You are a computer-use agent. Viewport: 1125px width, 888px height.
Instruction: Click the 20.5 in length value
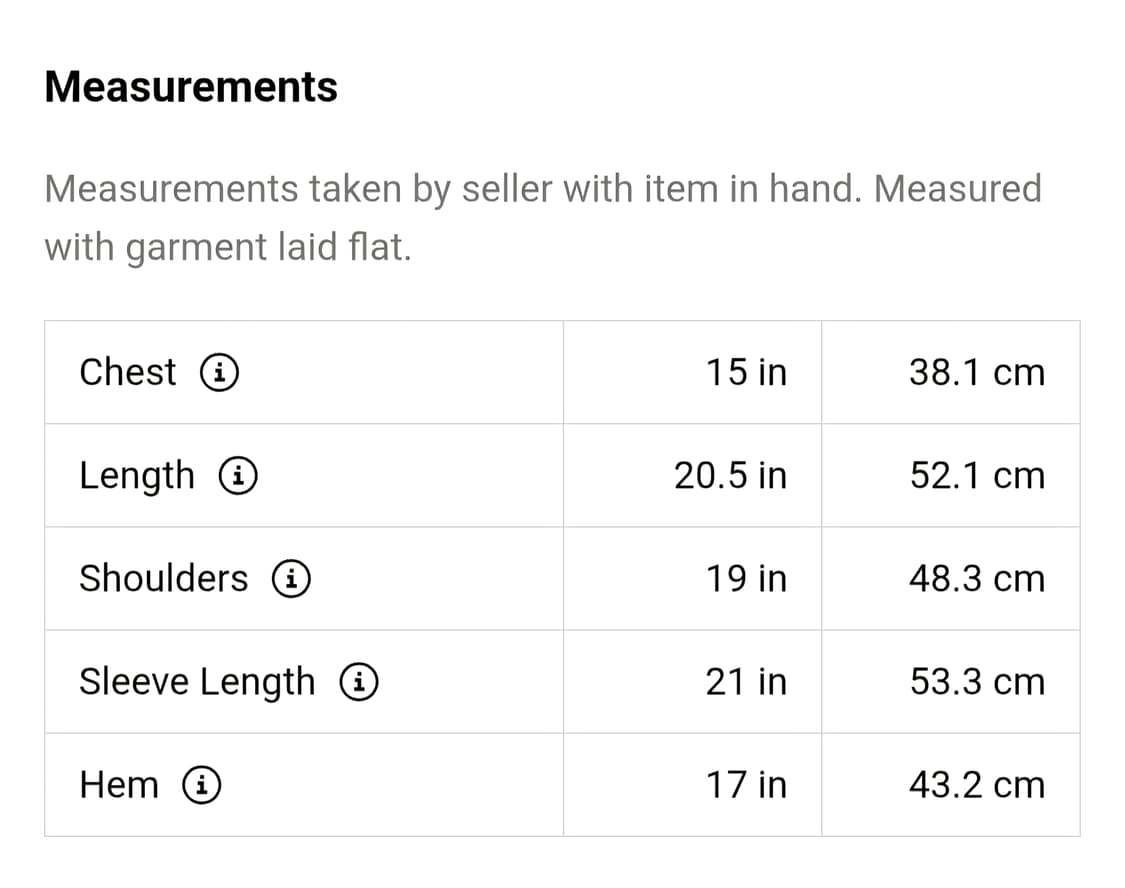click(x=730, y=475)
